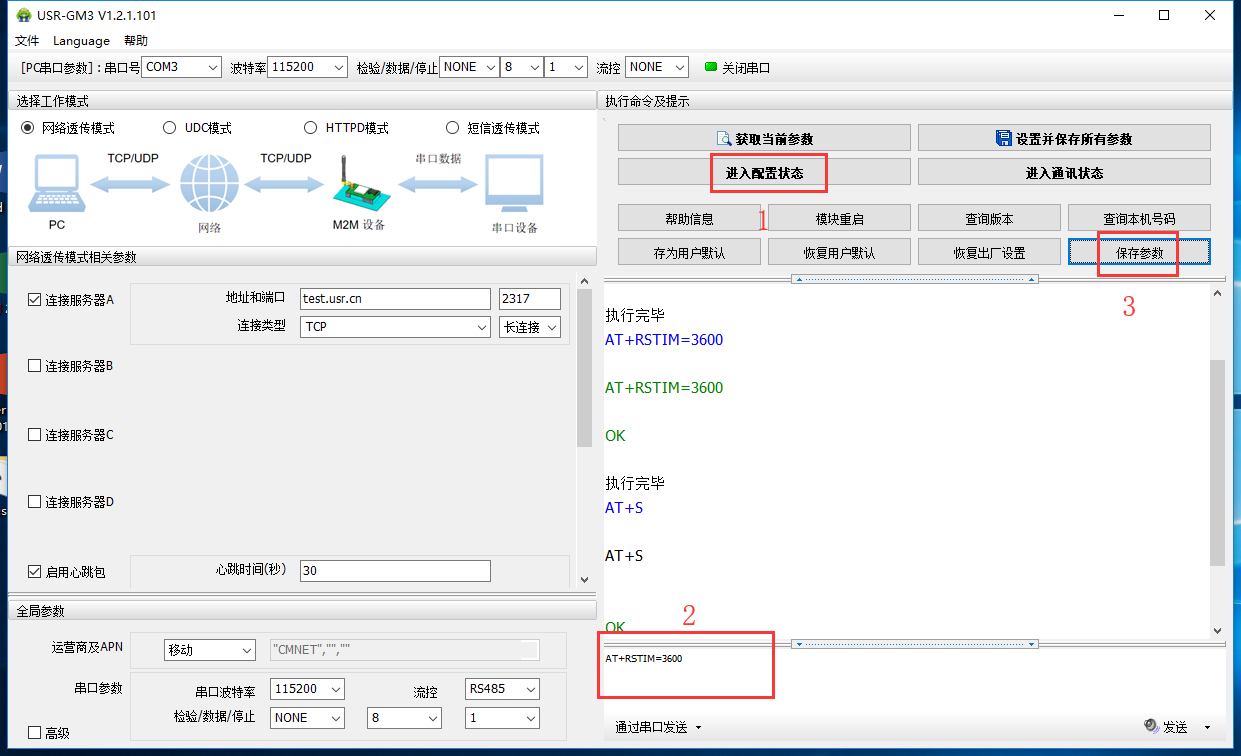Click the send icon beside 发送
Screen dimensions: 1241x756
[x=1151, y=727]
